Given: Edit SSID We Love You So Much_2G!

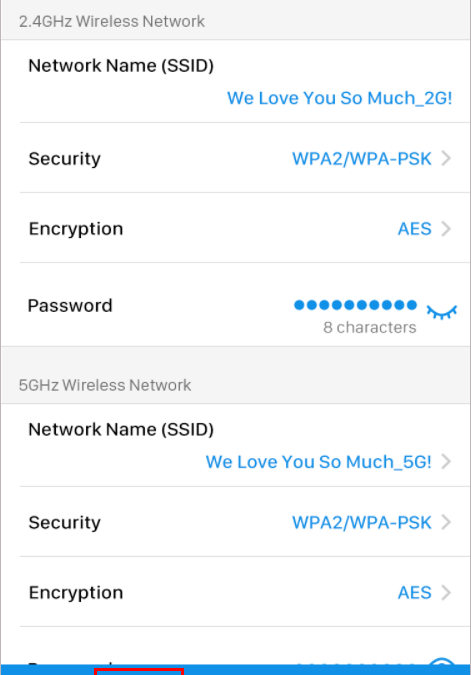Looking at the screenshot, I should tap(340, 98).
